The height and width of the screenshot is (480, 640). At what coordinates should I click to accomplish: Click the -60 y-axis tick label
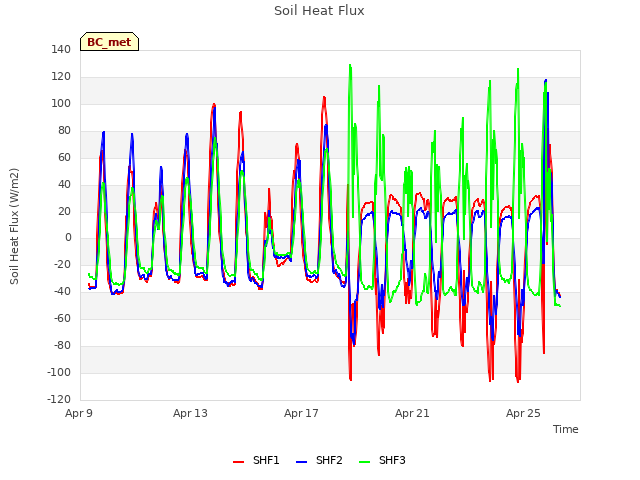pos(62,318)
